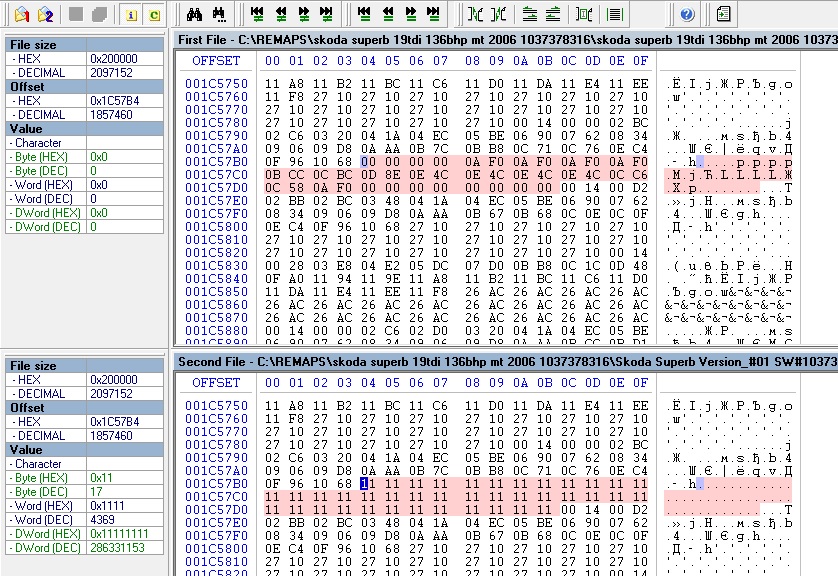Click the ASCII column text in row 001C57C0, First File
Image resolution: width=838 pixels, height=576 pixels.
728,175
